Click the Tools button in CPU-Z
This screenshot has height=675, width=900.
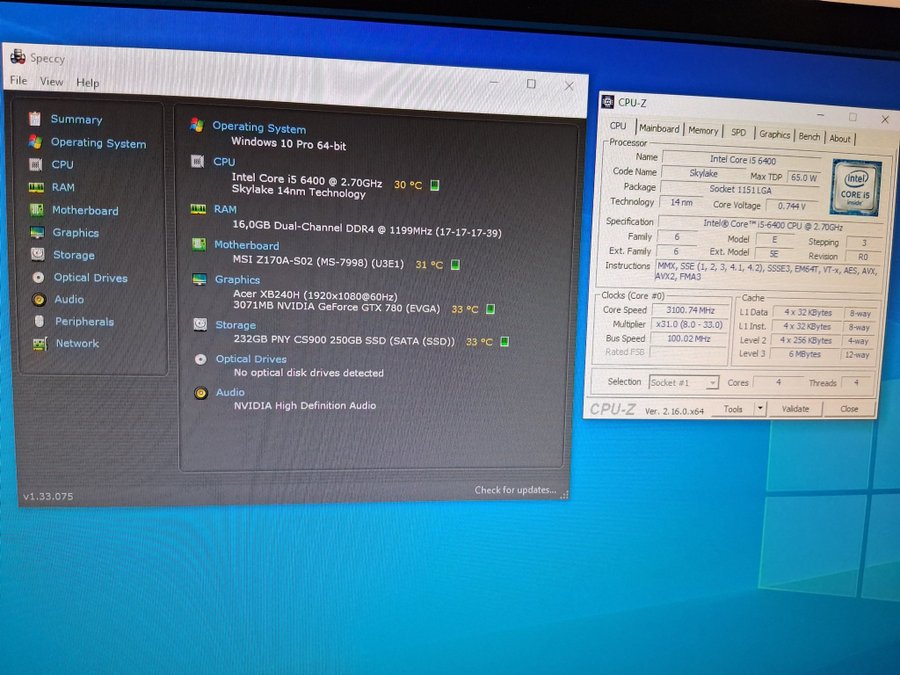(733, 409)
